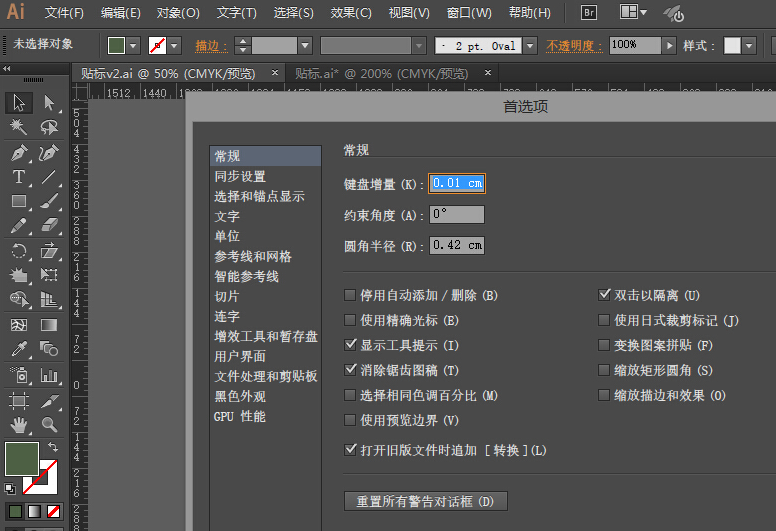776x531 pixels.
Task: Select the Free Transform tool
Action: coord(48,275)
